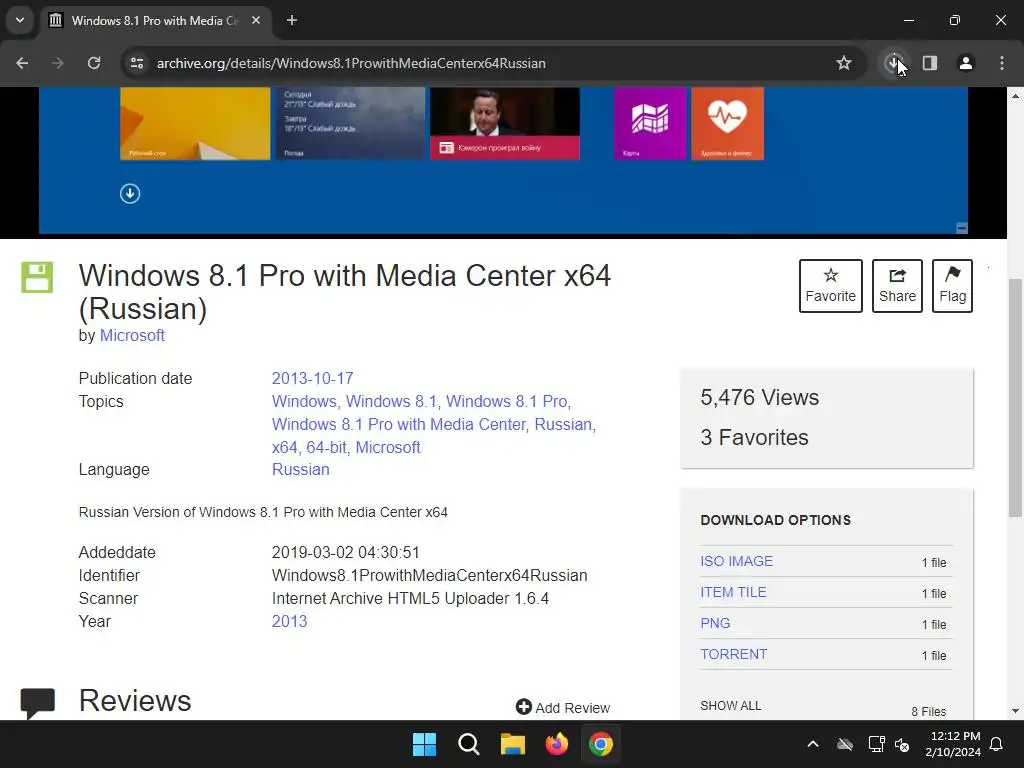
Task: Open taskbar Search
Action: point(469,744)
